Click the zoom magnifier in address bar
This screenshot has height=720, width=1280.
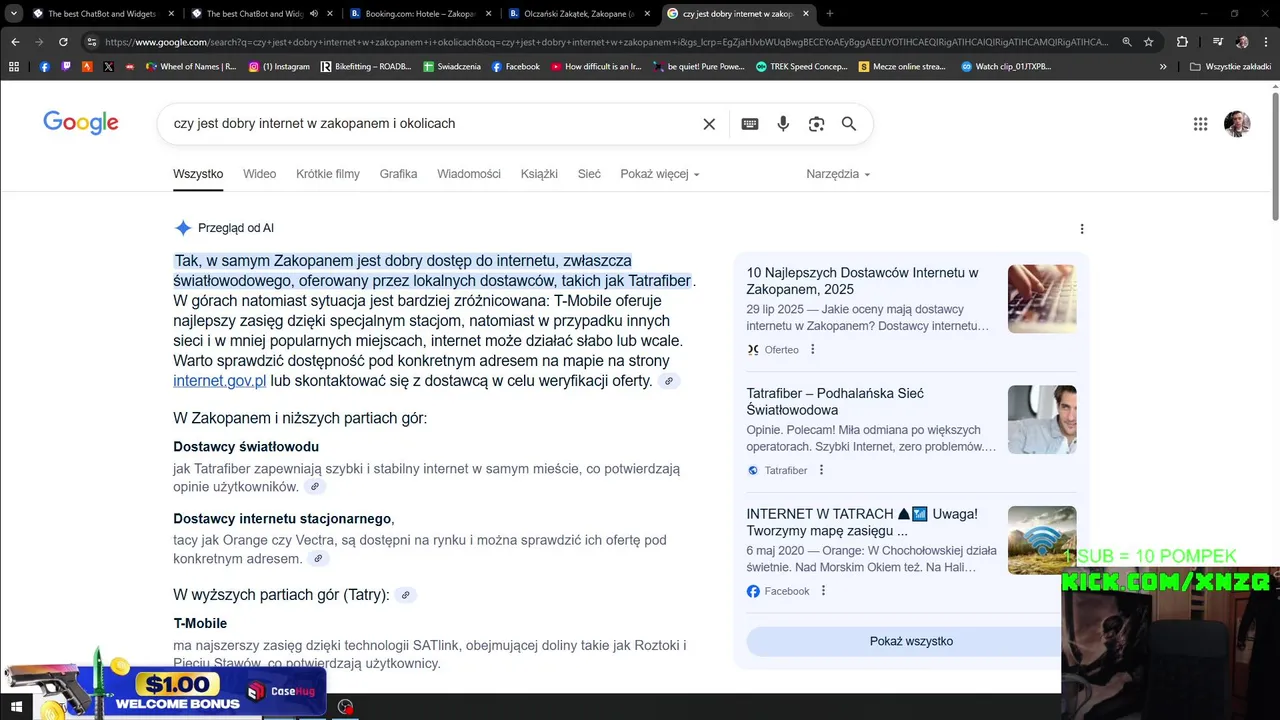click(1127, 42)
